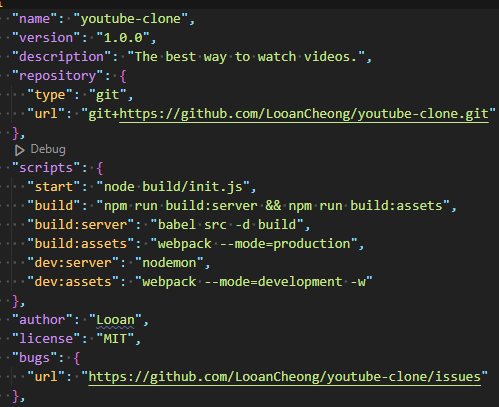Click the "repository" key

[x=58, y=76]
